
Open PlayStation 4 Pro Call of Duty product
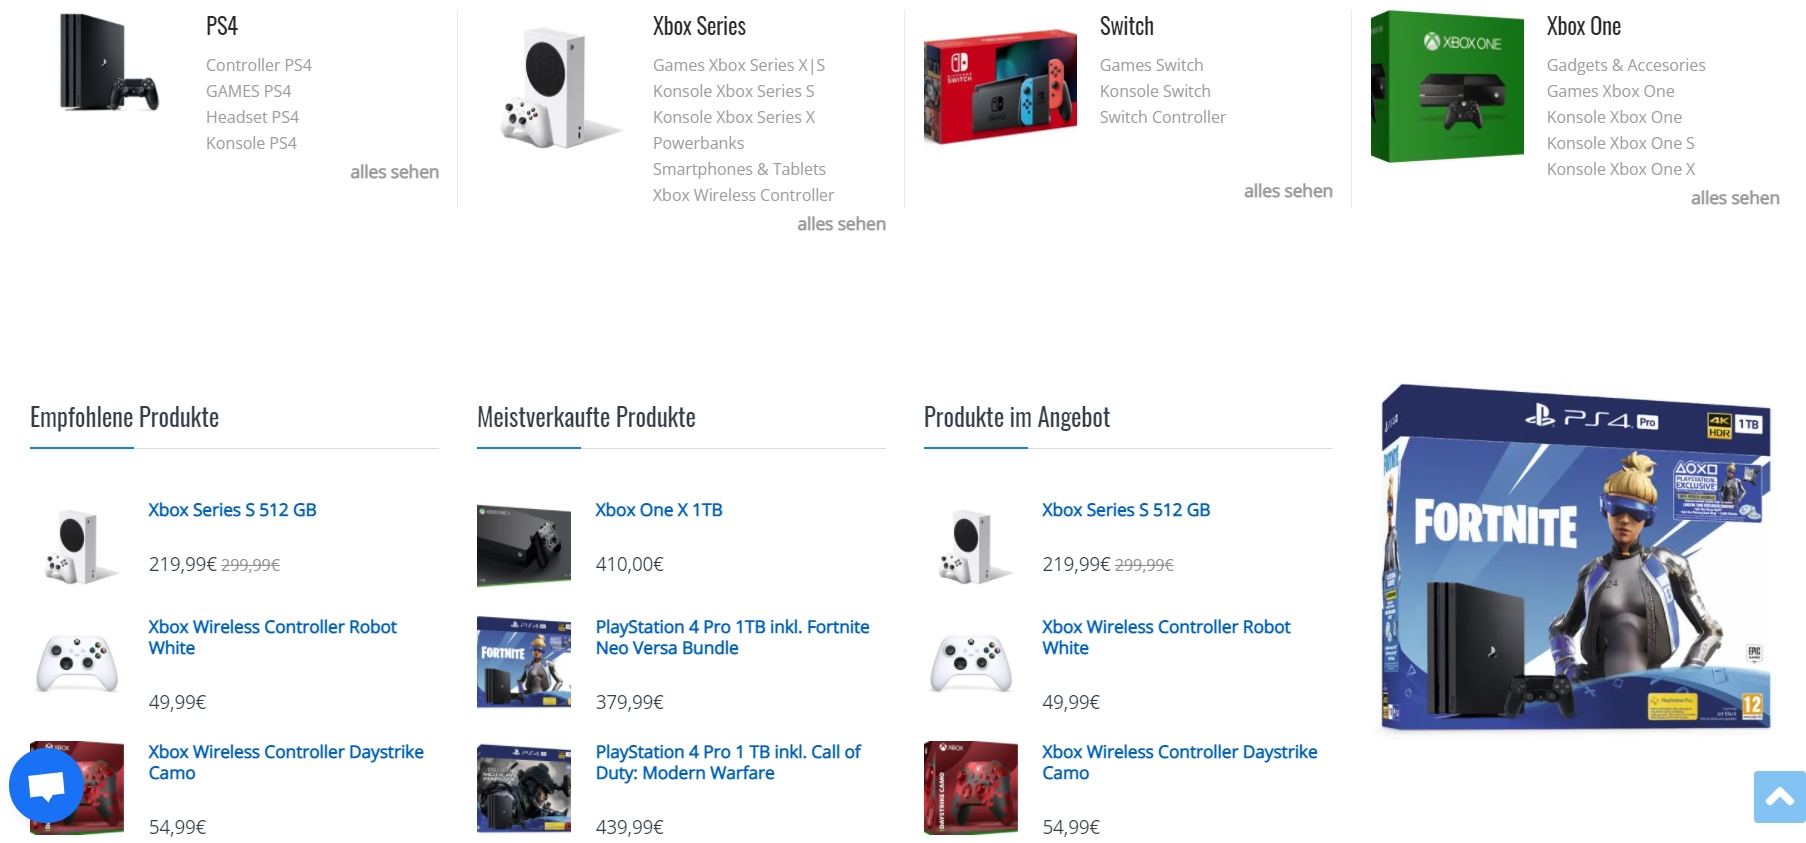728,762
